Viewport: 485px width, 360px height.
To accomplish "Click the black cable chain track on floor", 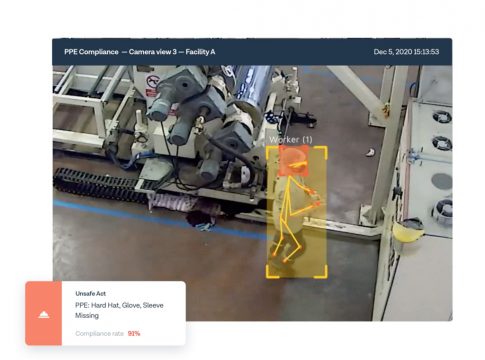I will pos(100,185).
